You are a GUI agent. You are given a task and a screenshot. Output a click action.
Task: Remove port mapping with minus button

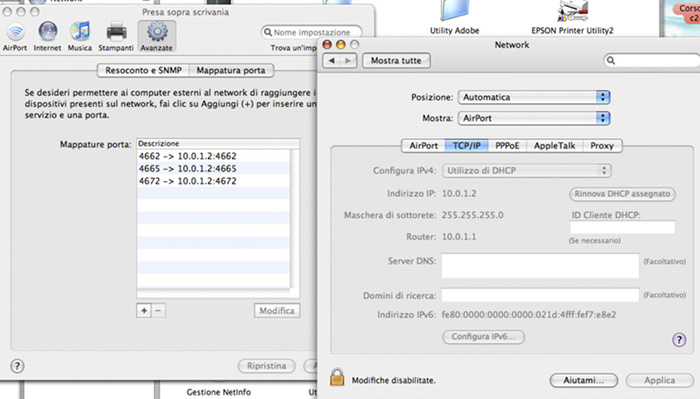click(x=158, y=311)
